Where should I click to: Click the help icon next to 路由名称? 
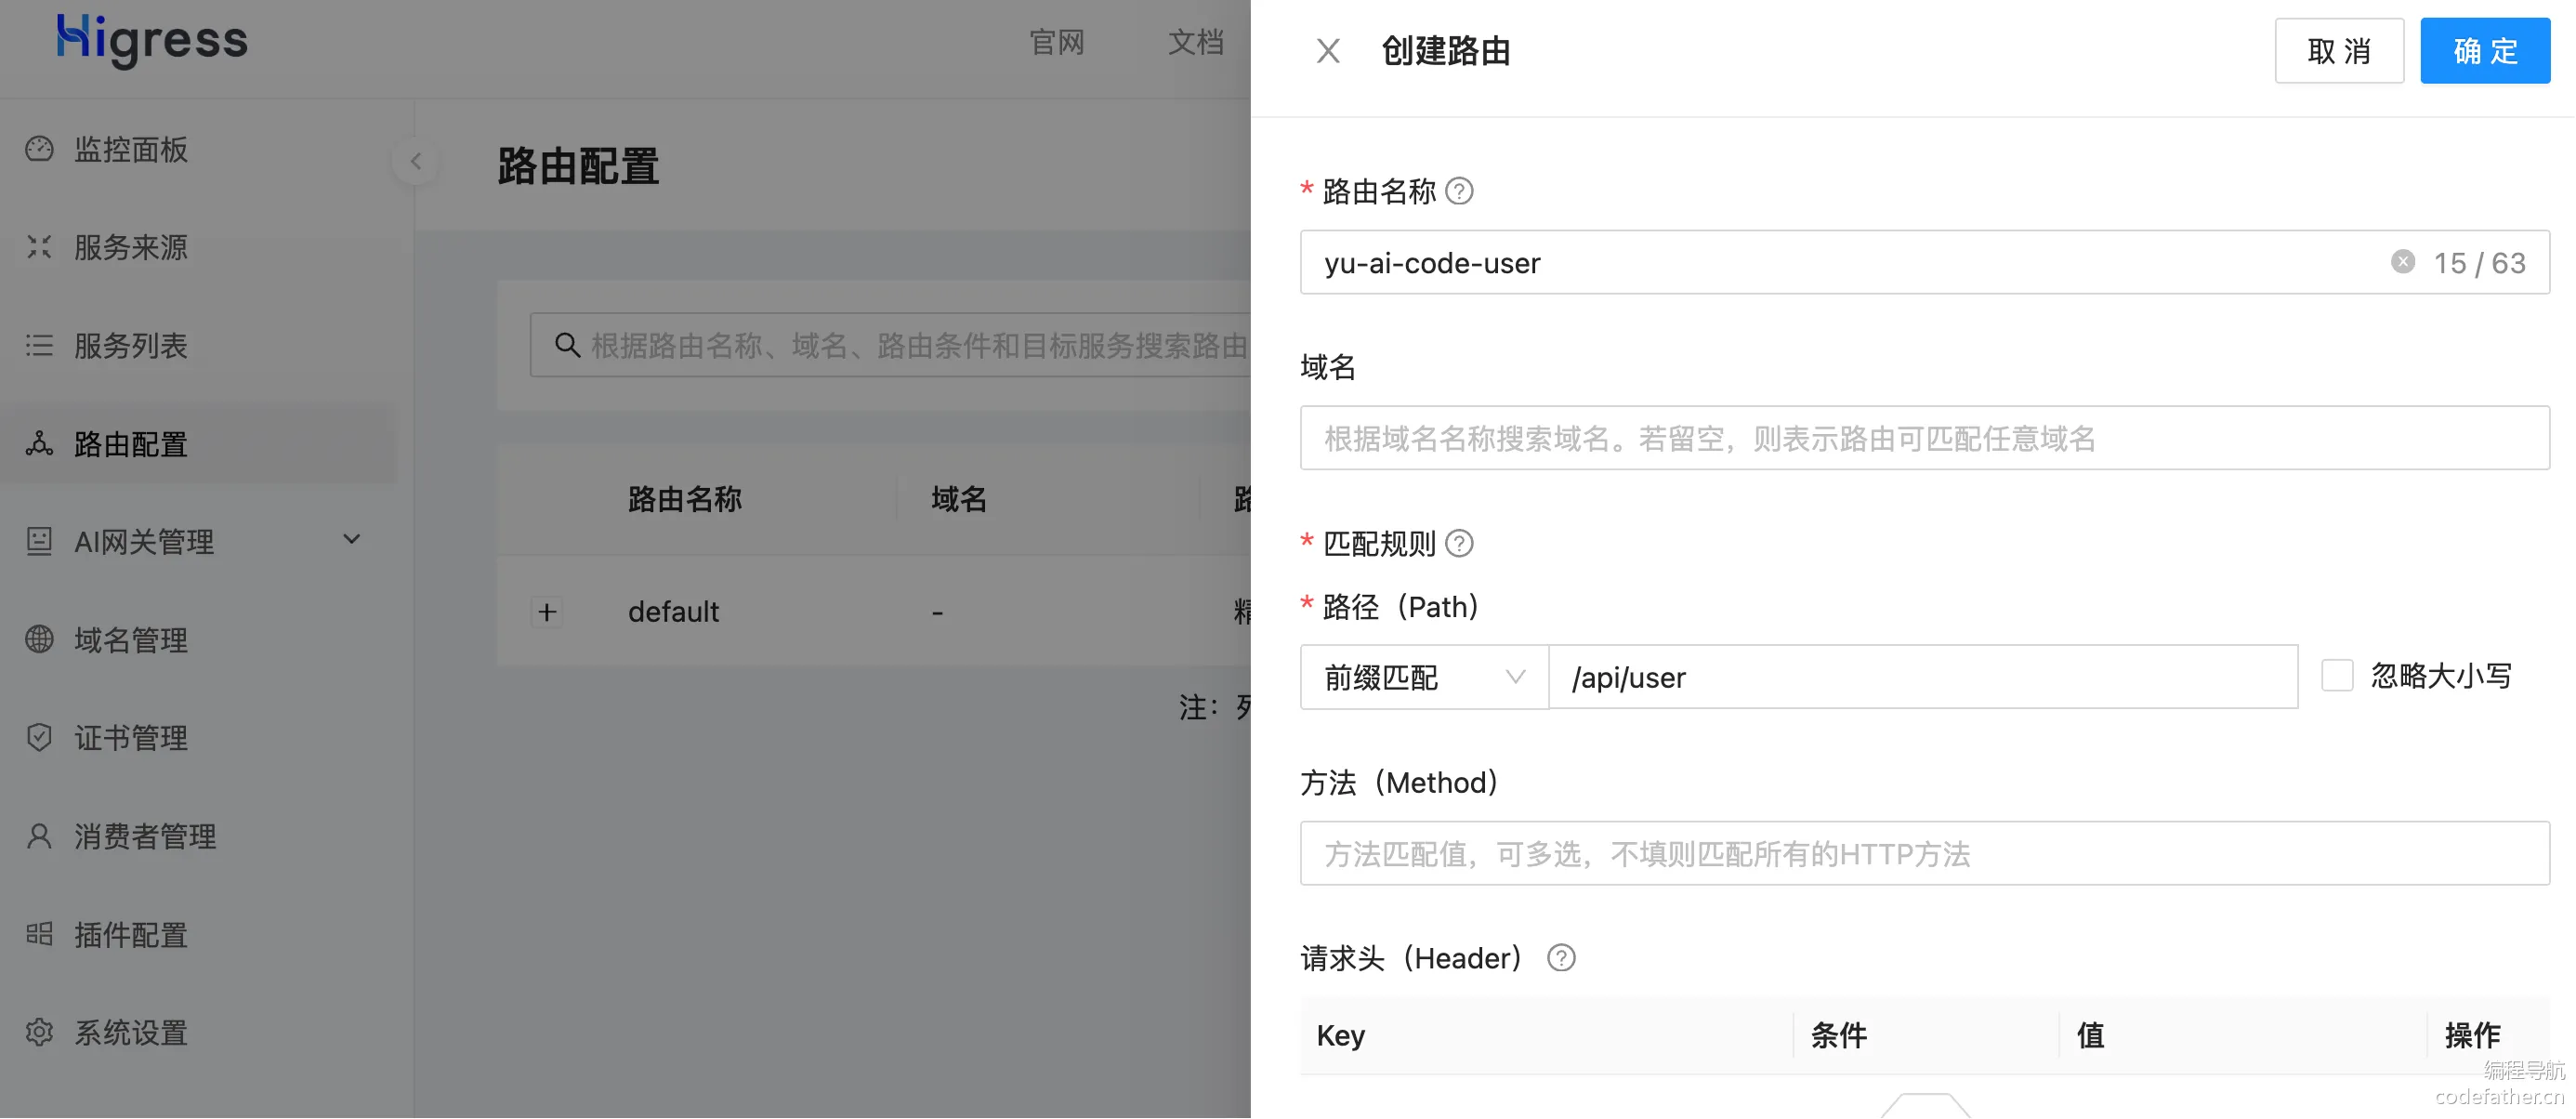point(1459,191)
